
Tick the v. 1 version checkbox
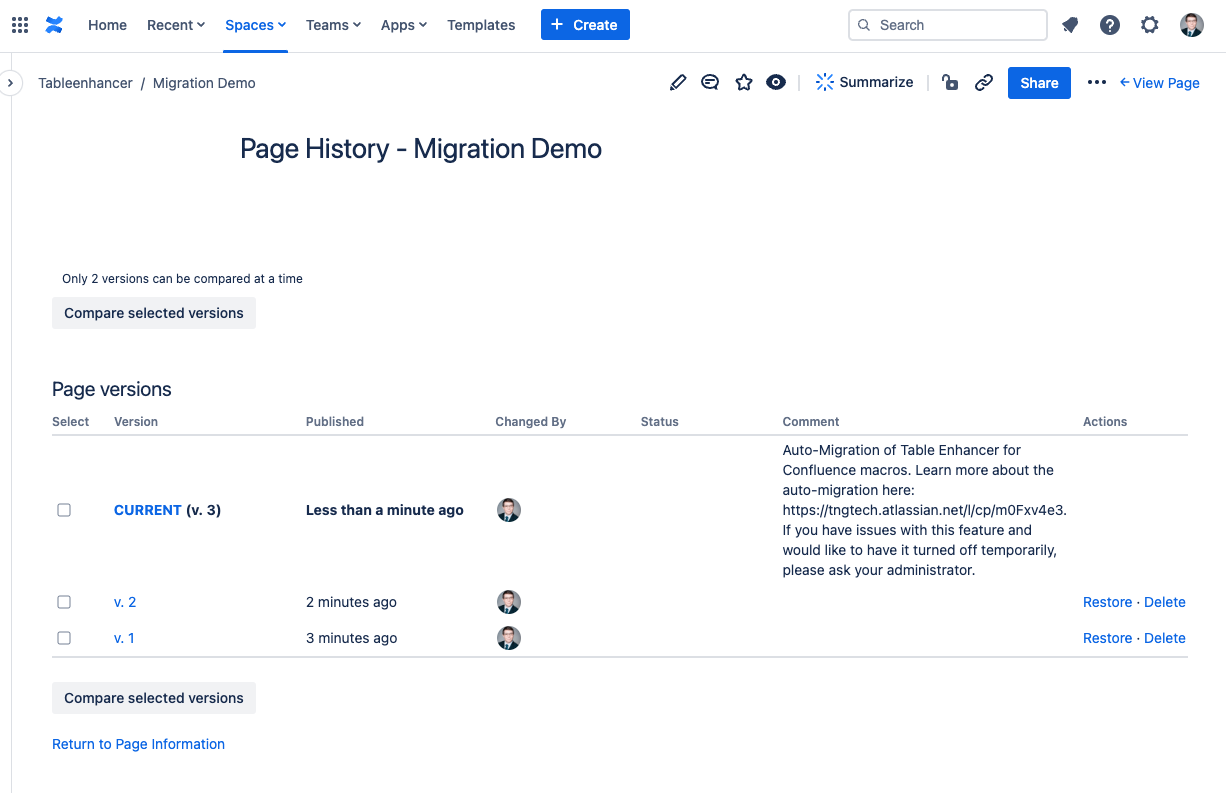64,638
